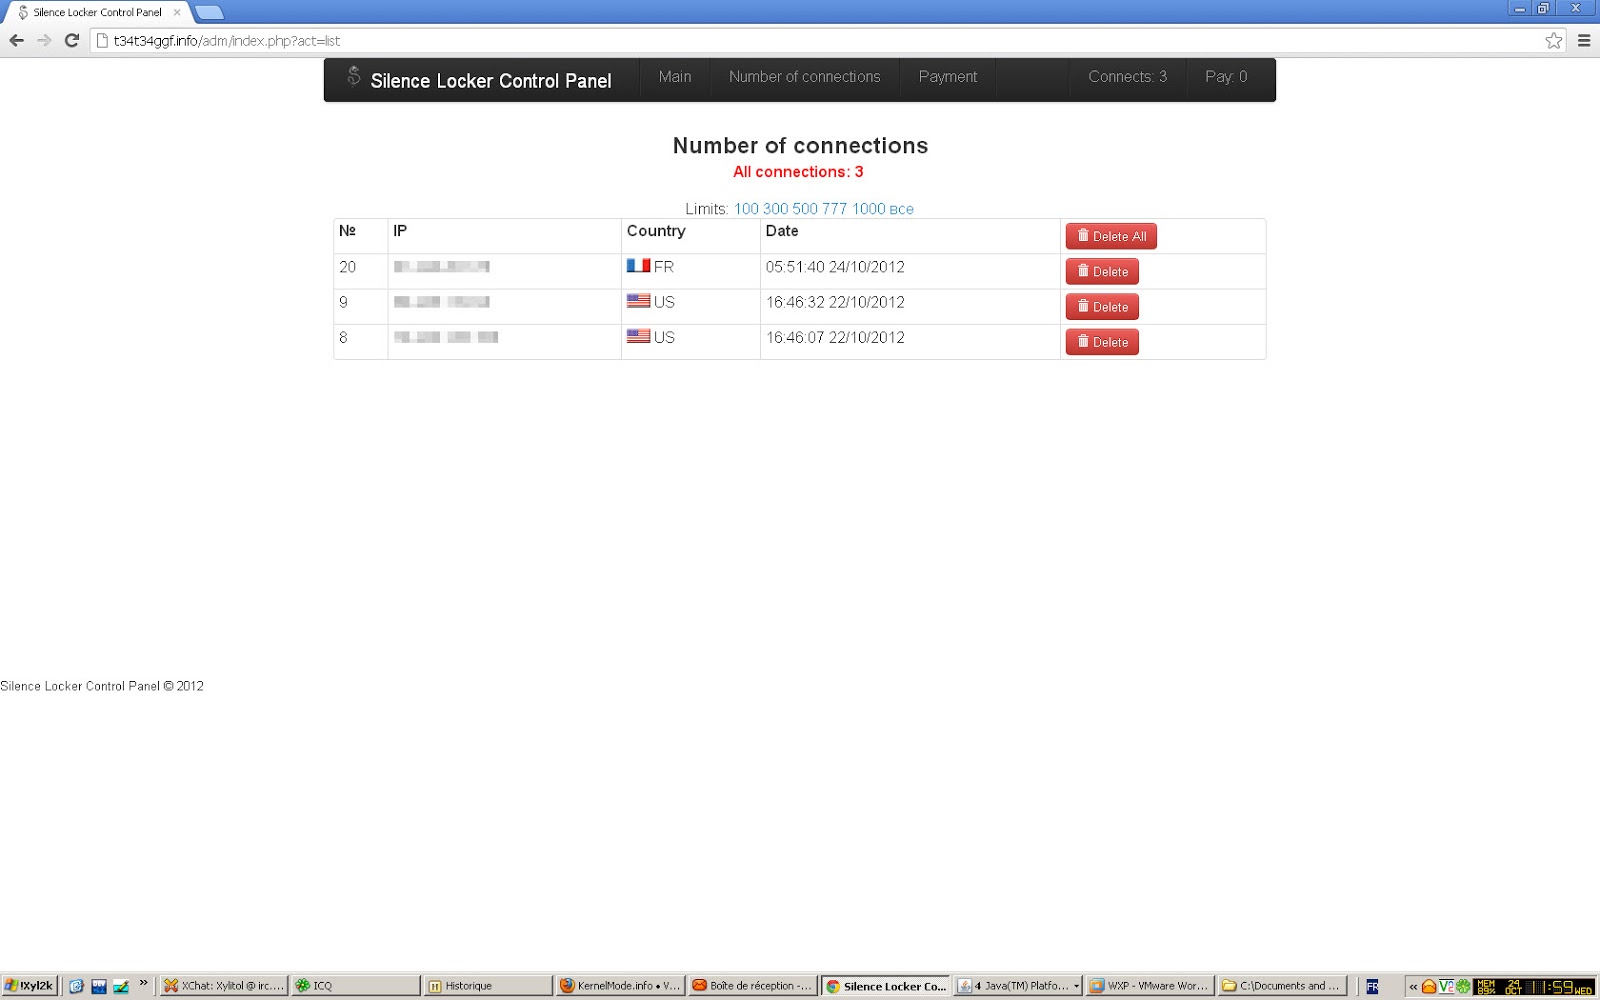Set the limit to 300
The image size is (1600, 1000).
coord(775,209)
